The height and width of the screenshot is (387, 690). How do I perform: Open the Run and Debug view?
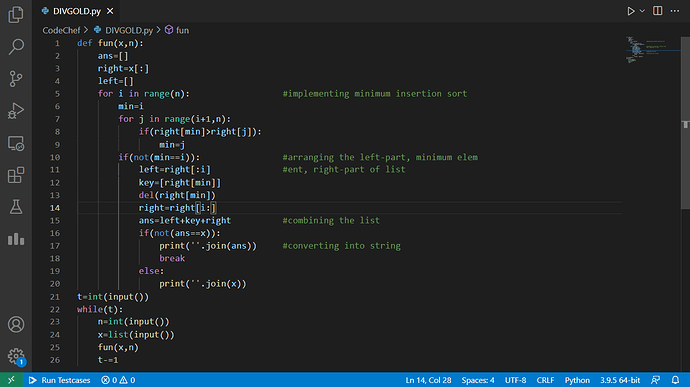pos(16,111)
